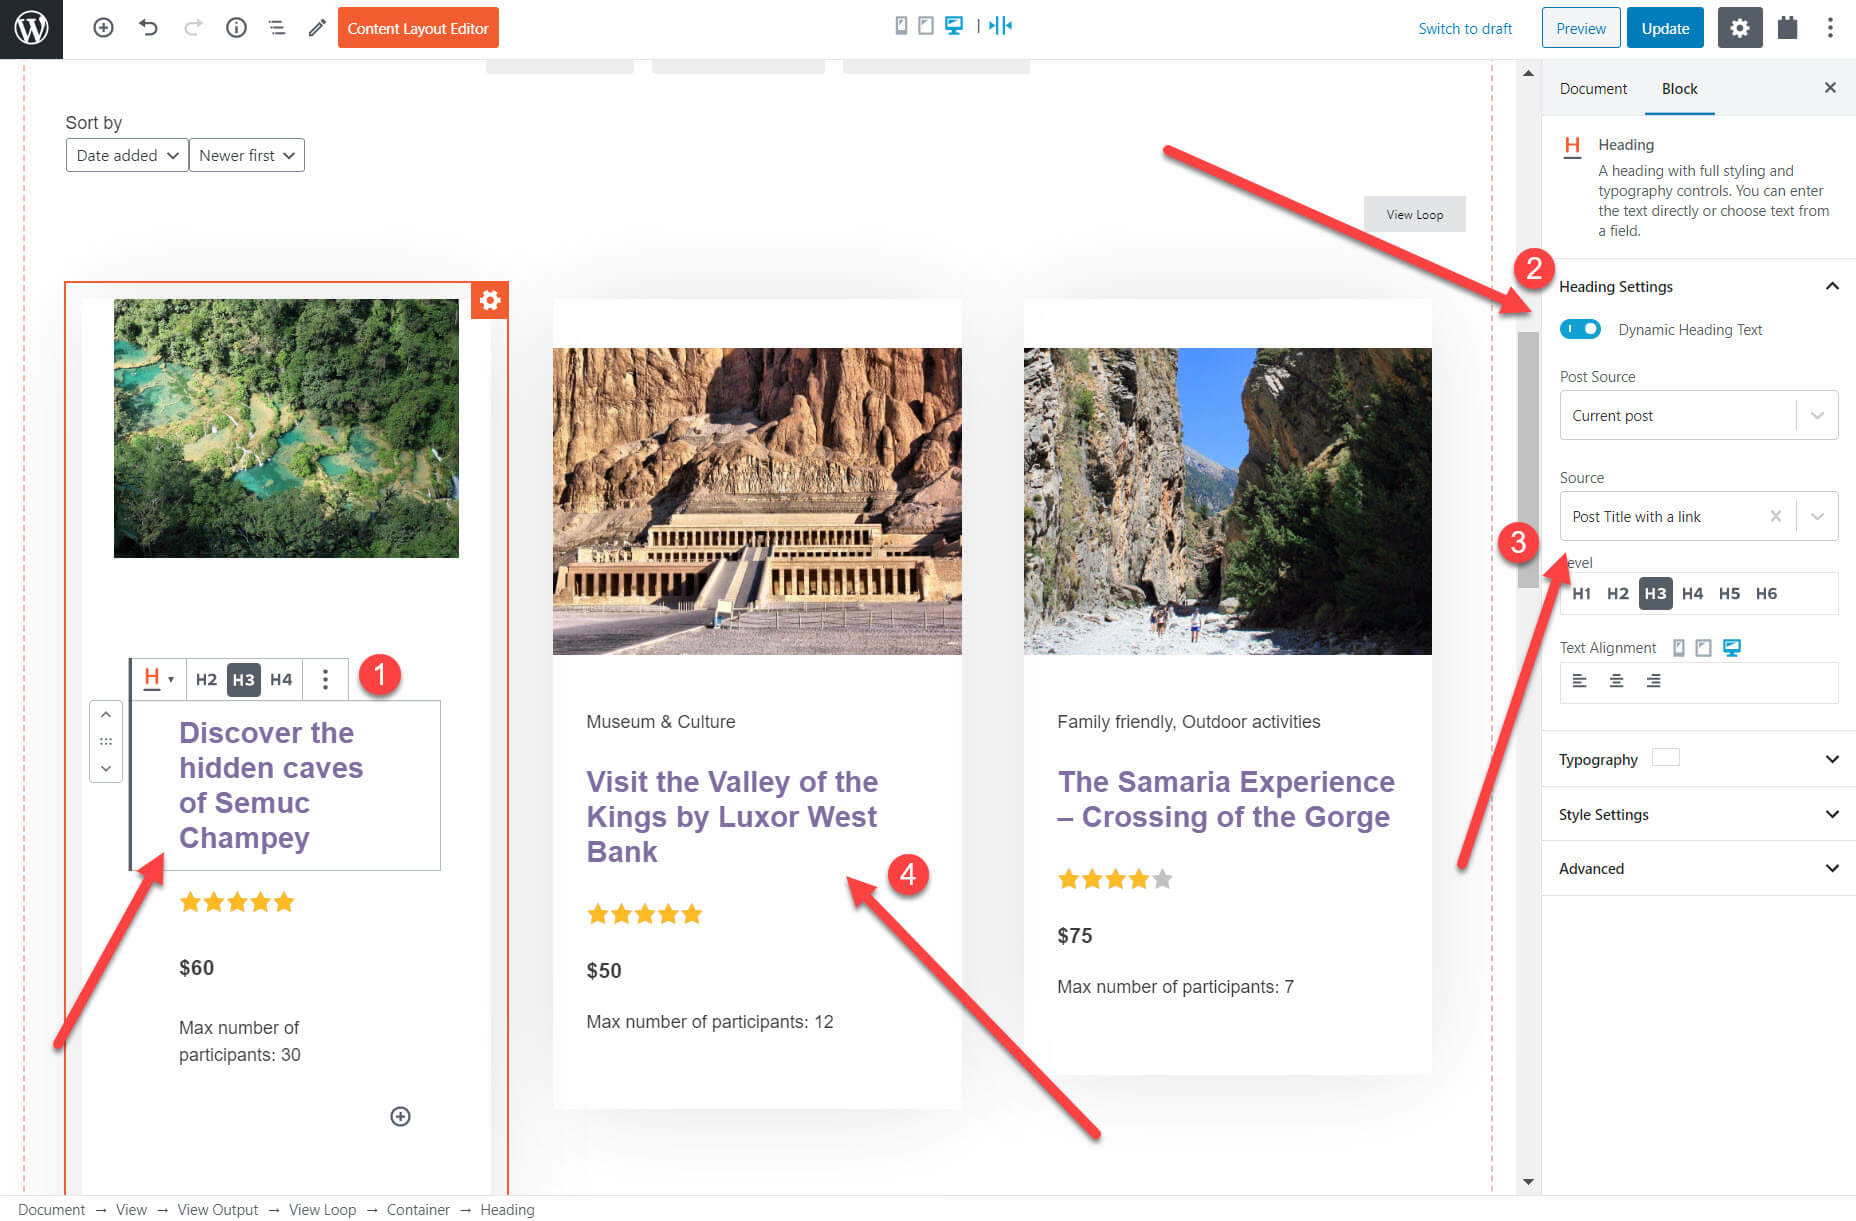
Task: Switch to the Document tab
Action: point(1593,88)
